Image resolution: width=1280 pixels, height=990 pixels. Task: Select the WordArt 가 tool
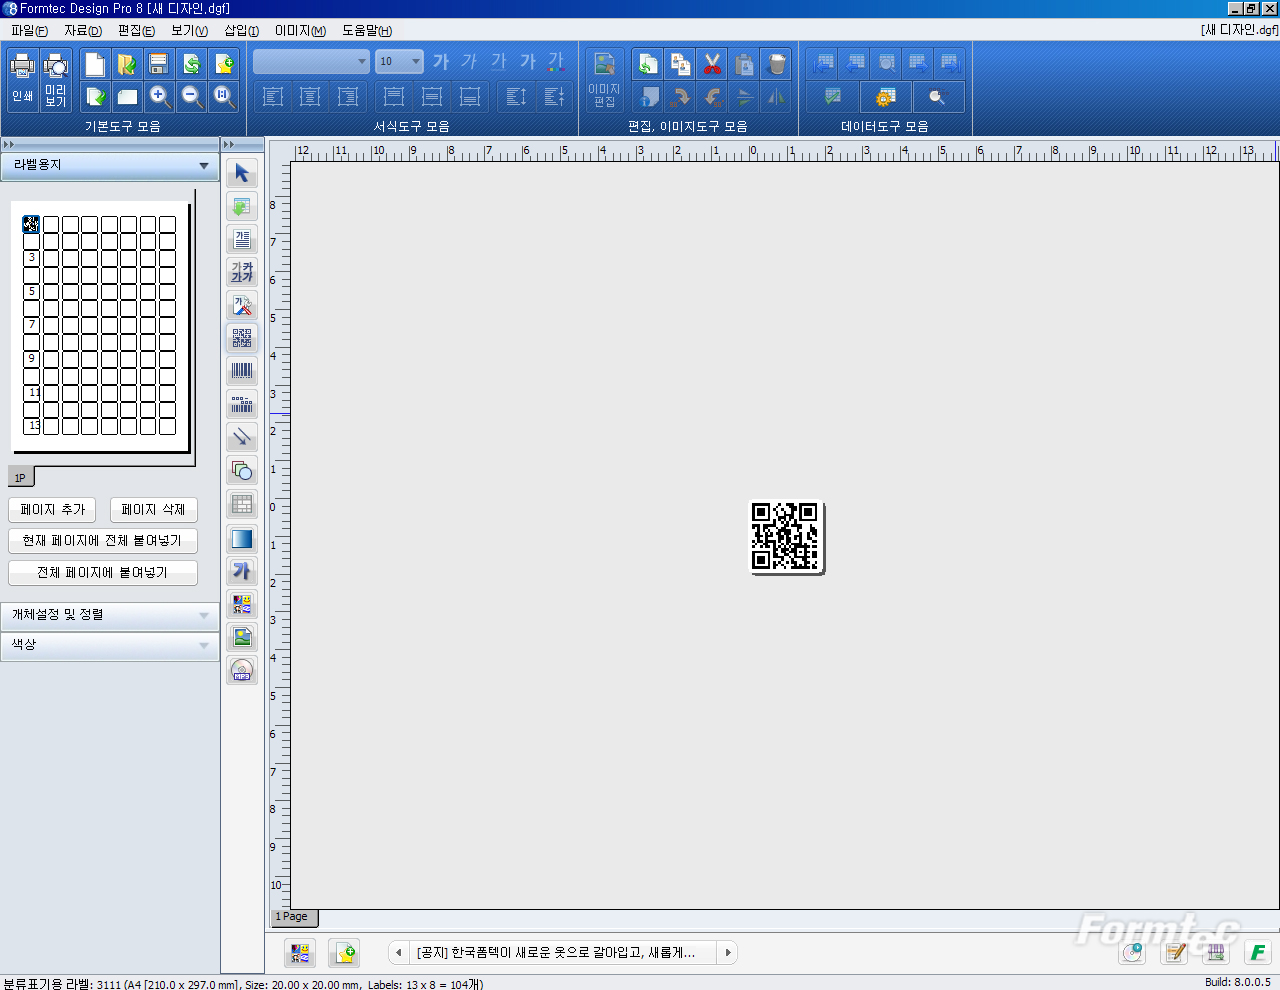[242, 571]
